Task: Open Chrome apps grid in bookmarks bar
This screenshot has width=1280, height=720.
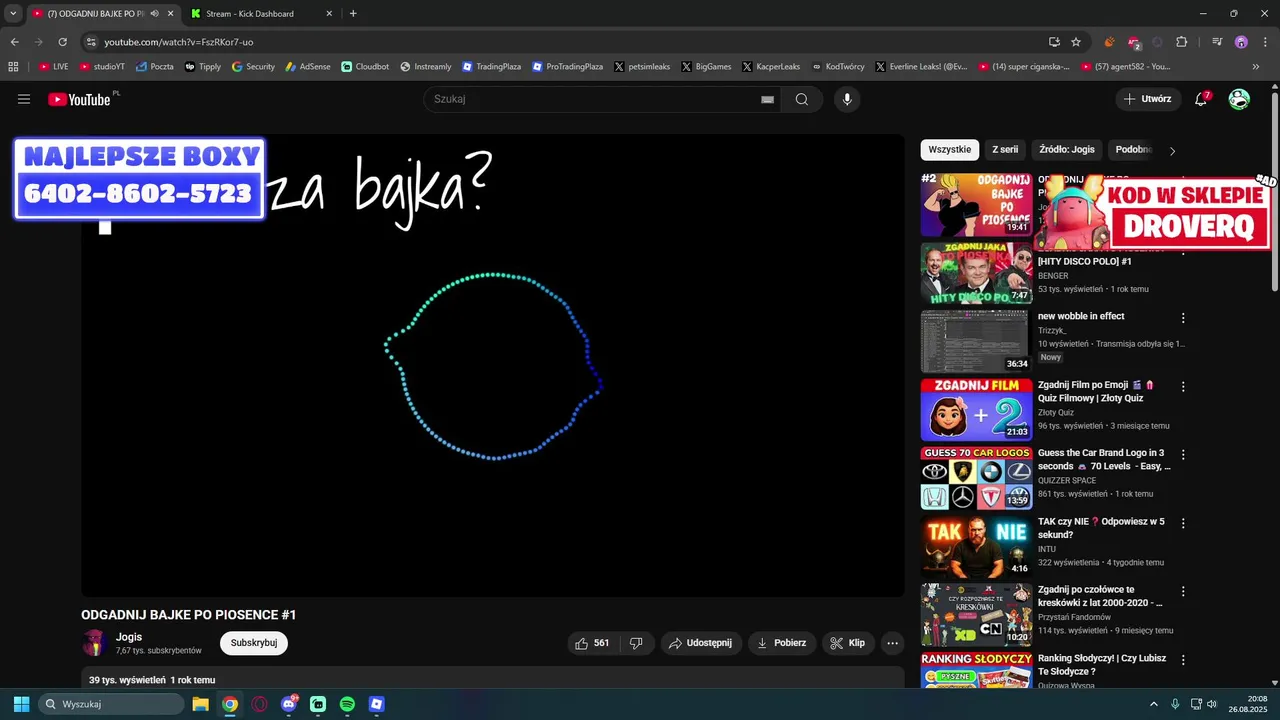Action: [x=13, y=66]
